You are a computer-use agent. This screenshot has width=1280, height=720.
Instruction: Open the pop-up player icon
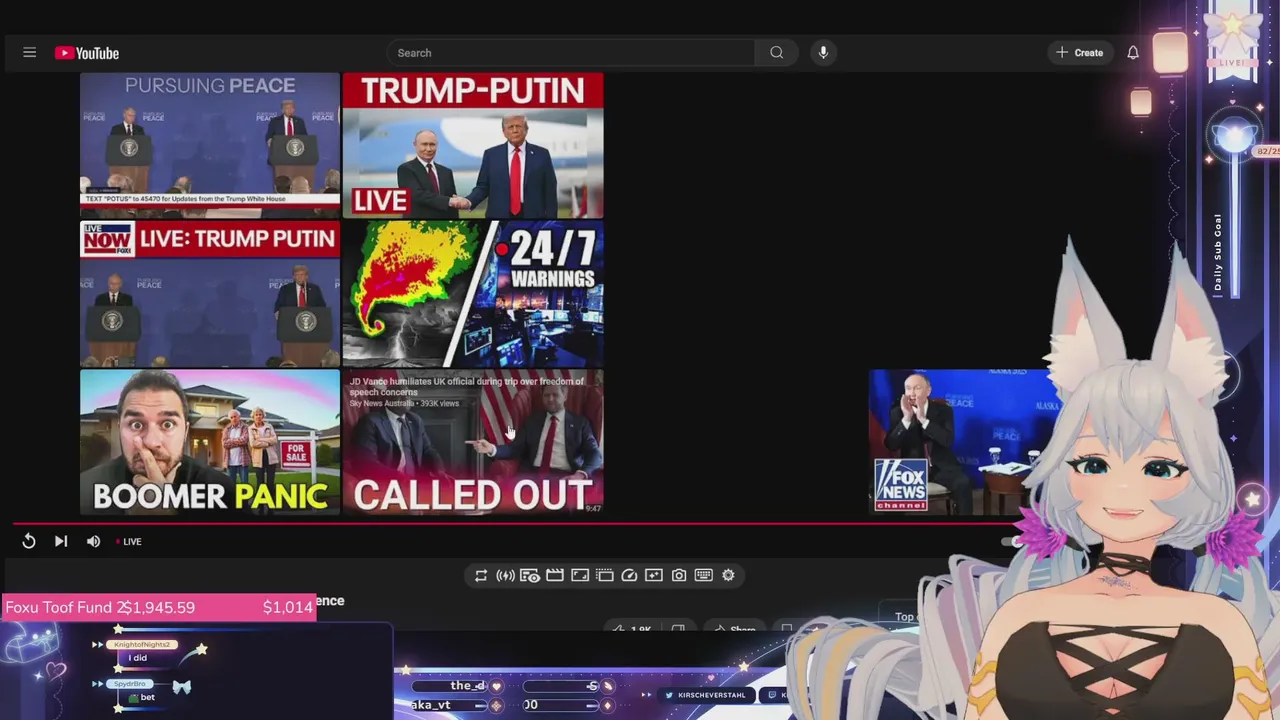tap(604, 575)
